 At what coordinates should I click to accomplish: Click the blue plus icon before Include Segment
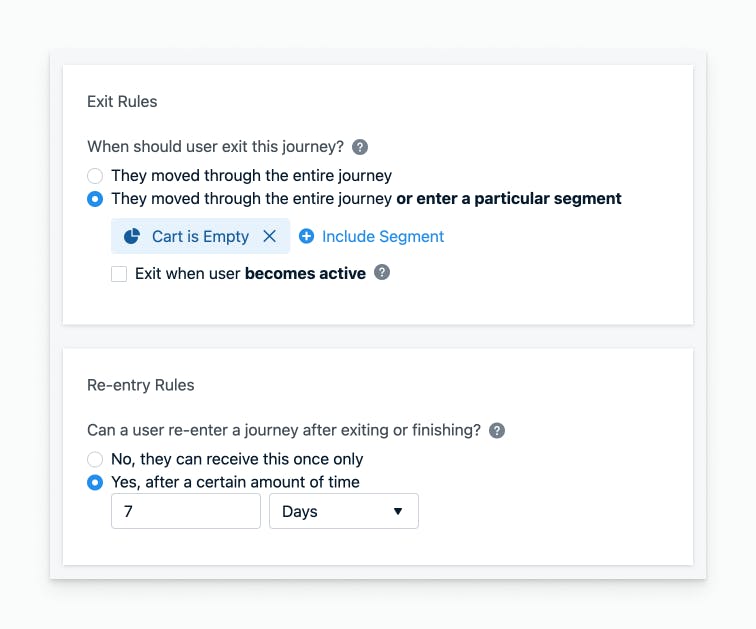point(306,236)
